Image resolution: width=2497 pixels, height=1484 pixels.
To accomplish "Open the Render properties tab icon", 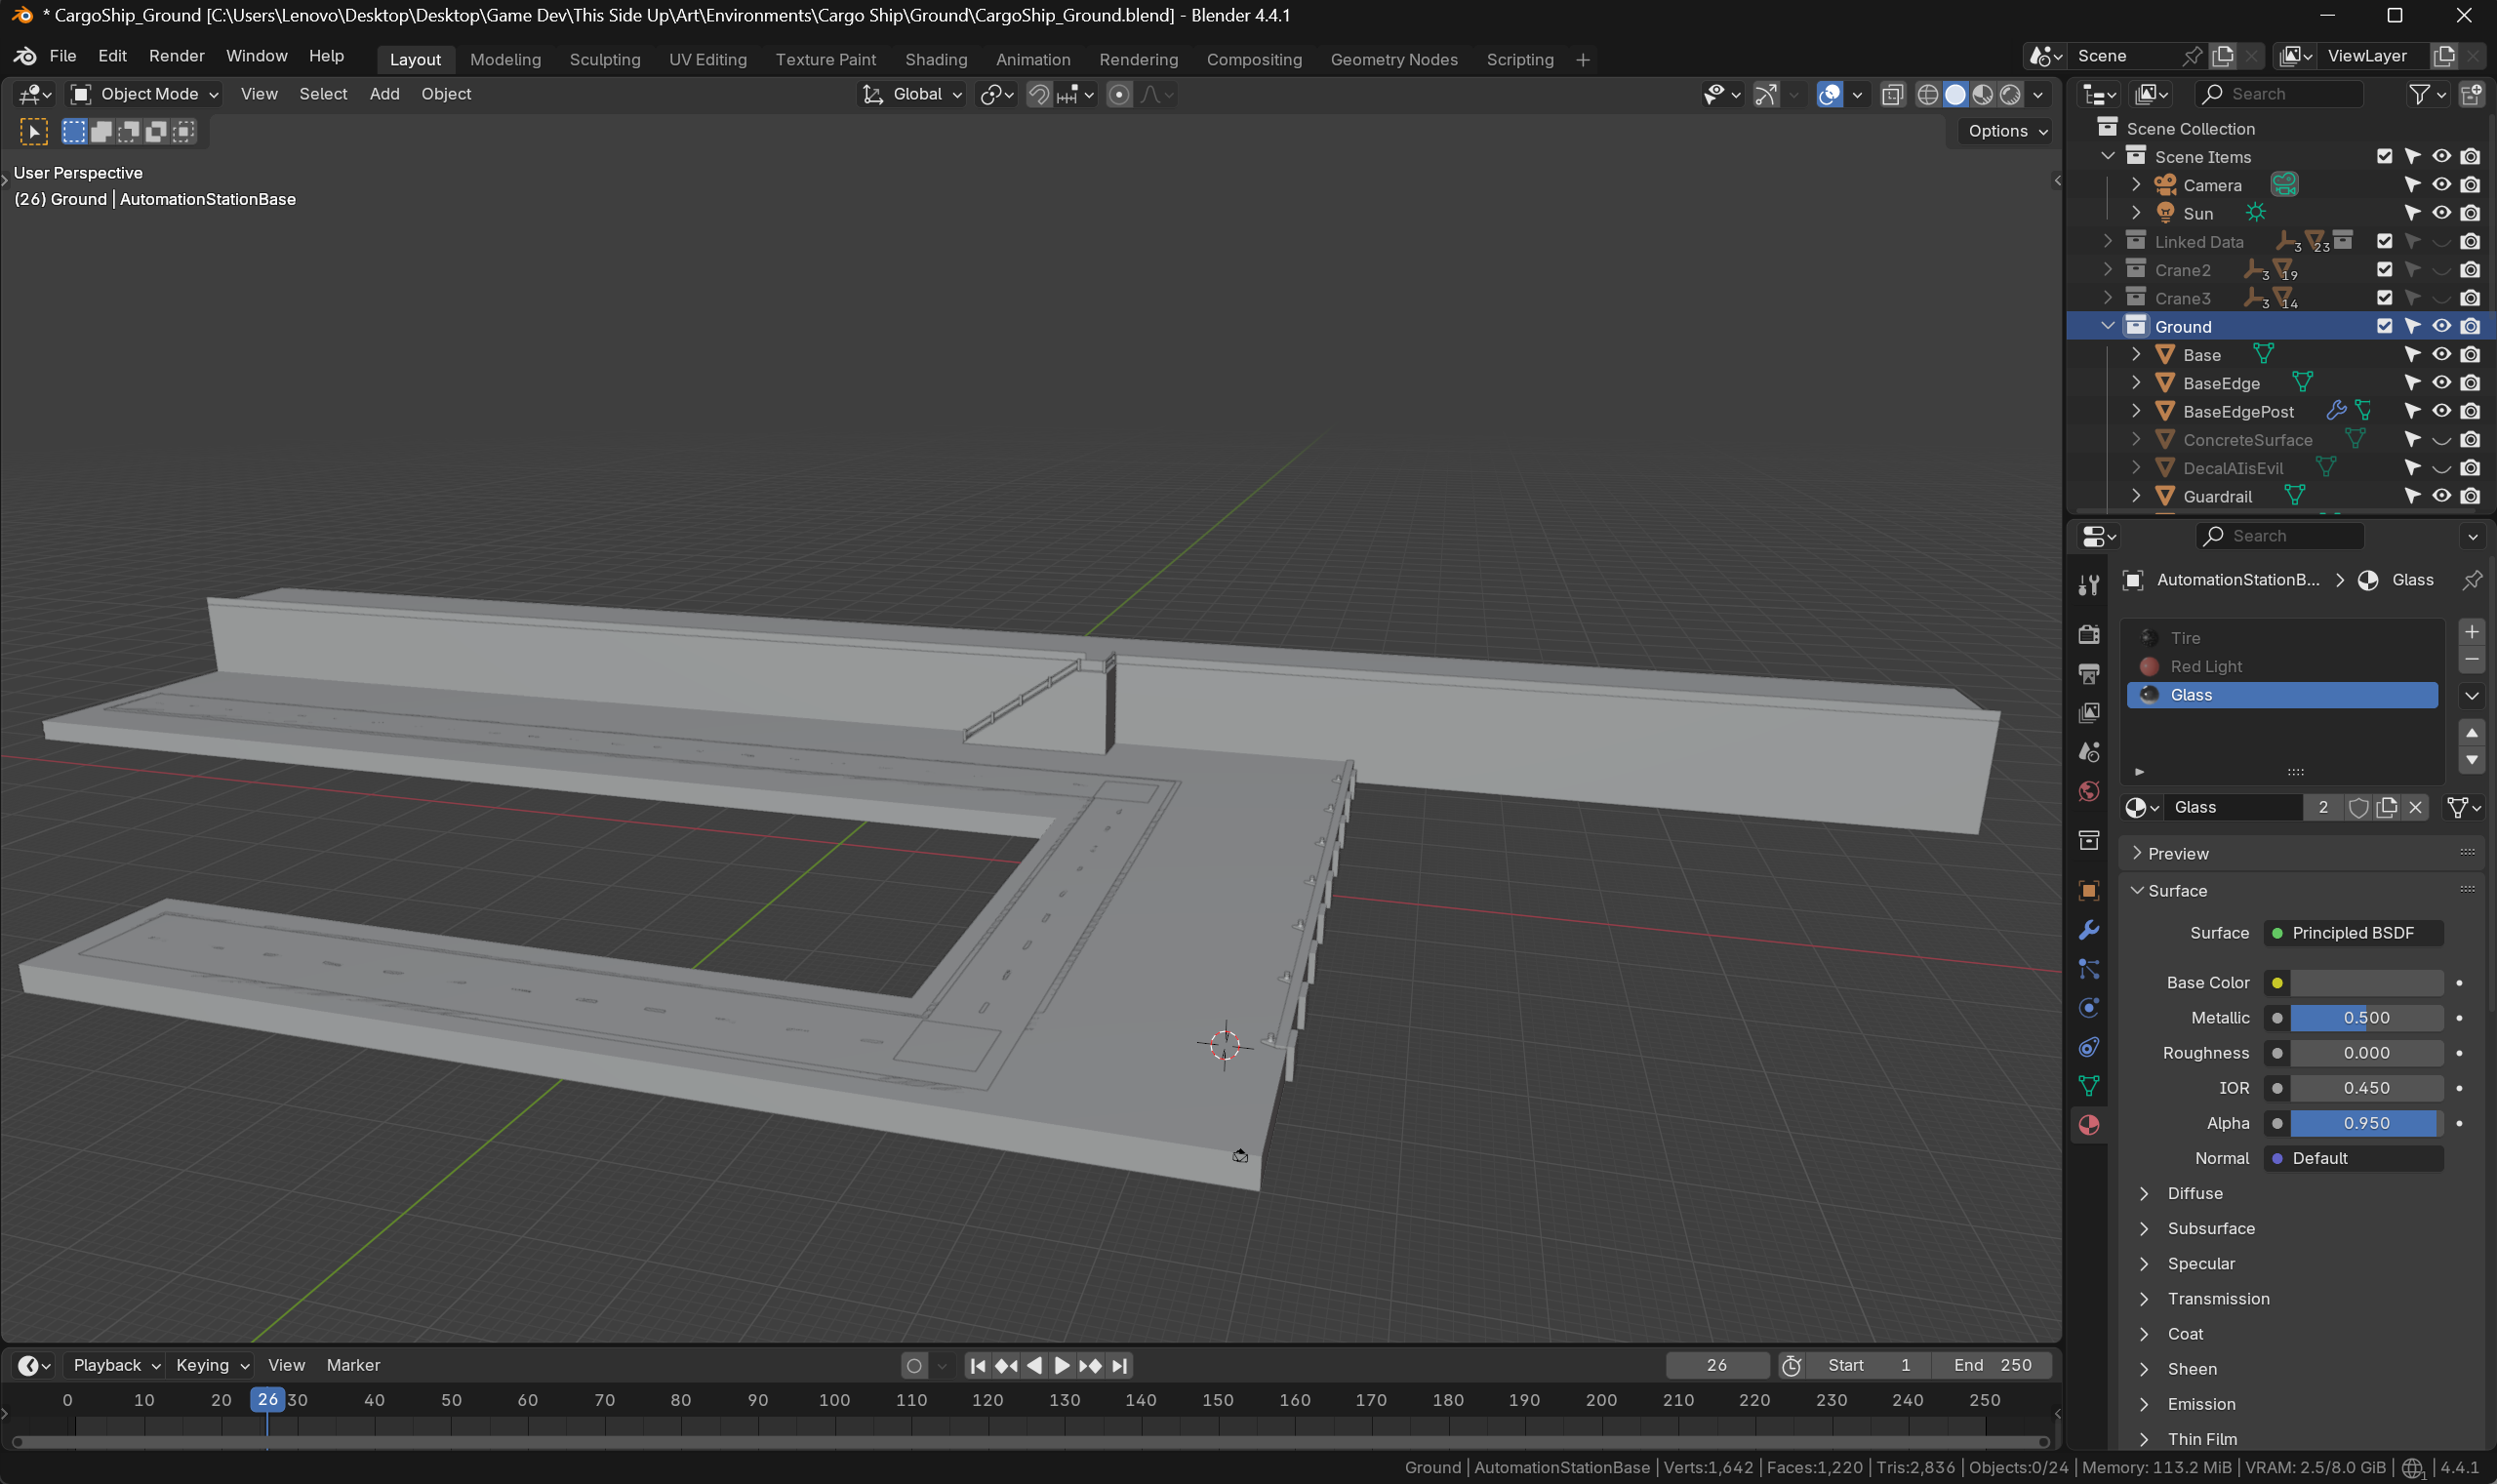I will pyautogui.click(x=2089, y=634).
